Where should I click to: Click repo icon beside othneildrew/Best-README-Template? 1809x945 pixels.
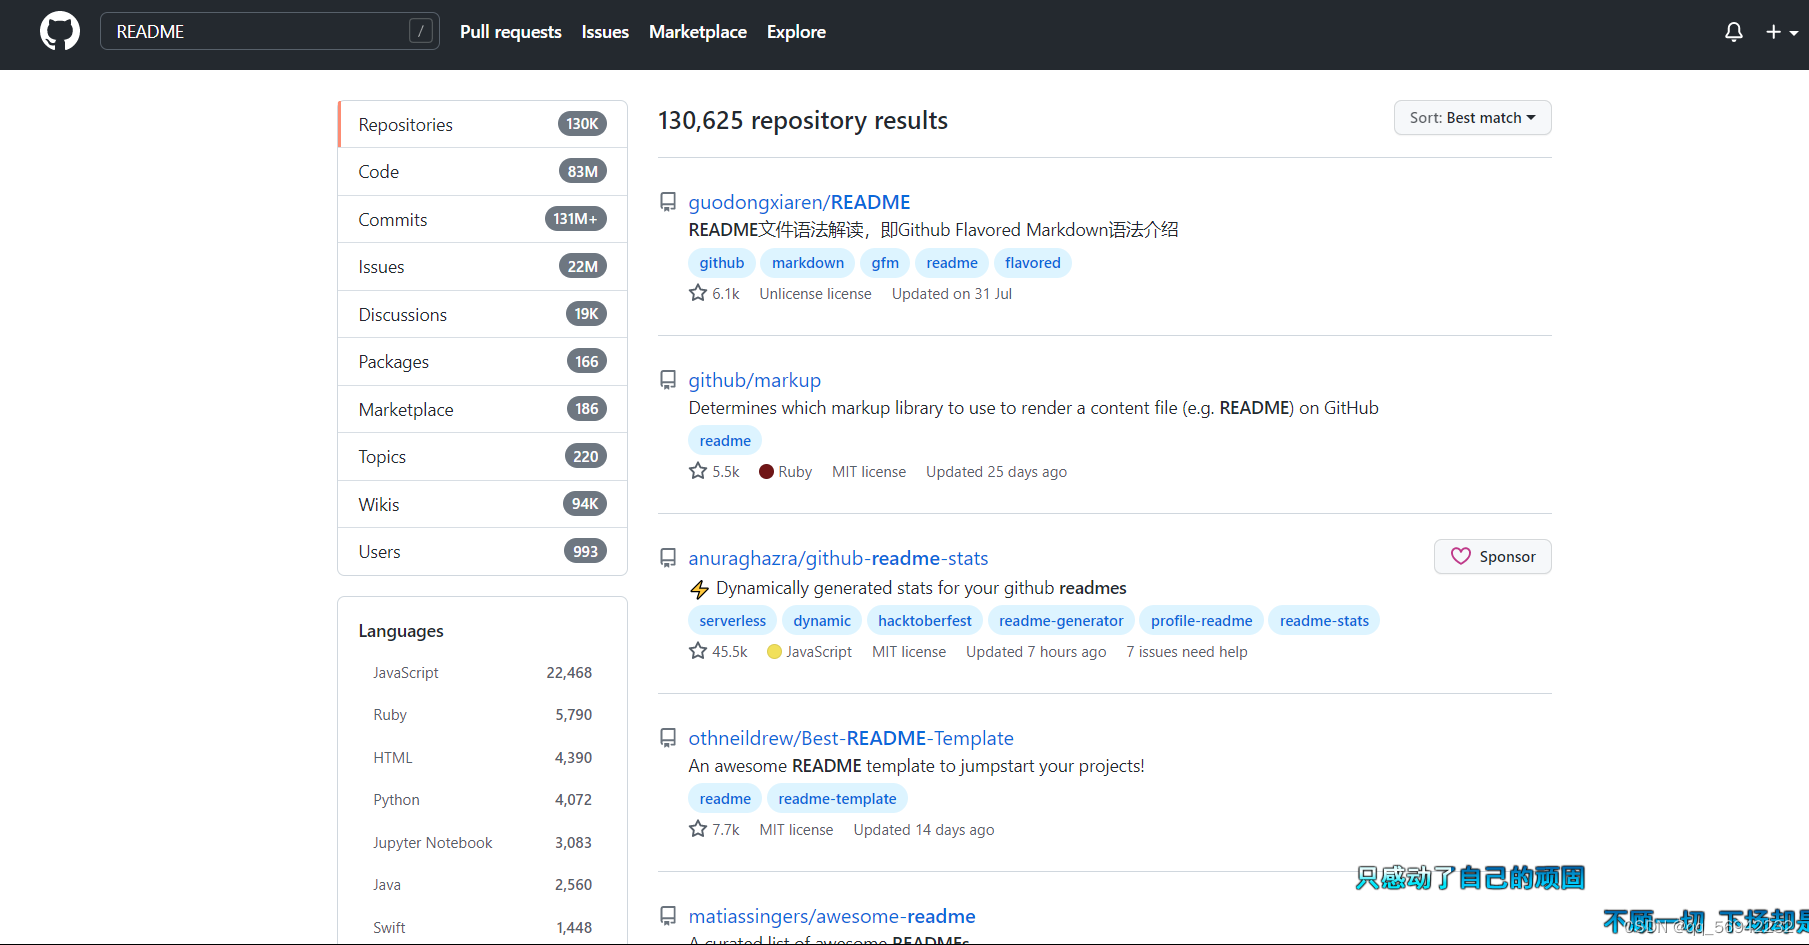tap(668, 738)
